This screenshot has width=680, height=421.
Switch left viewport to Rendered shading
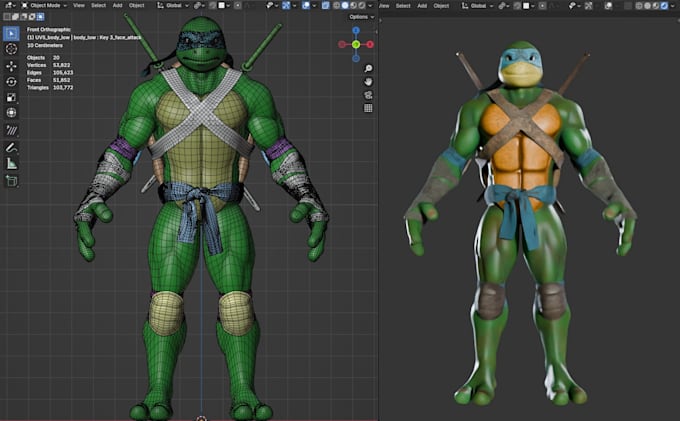click(362, 5)
